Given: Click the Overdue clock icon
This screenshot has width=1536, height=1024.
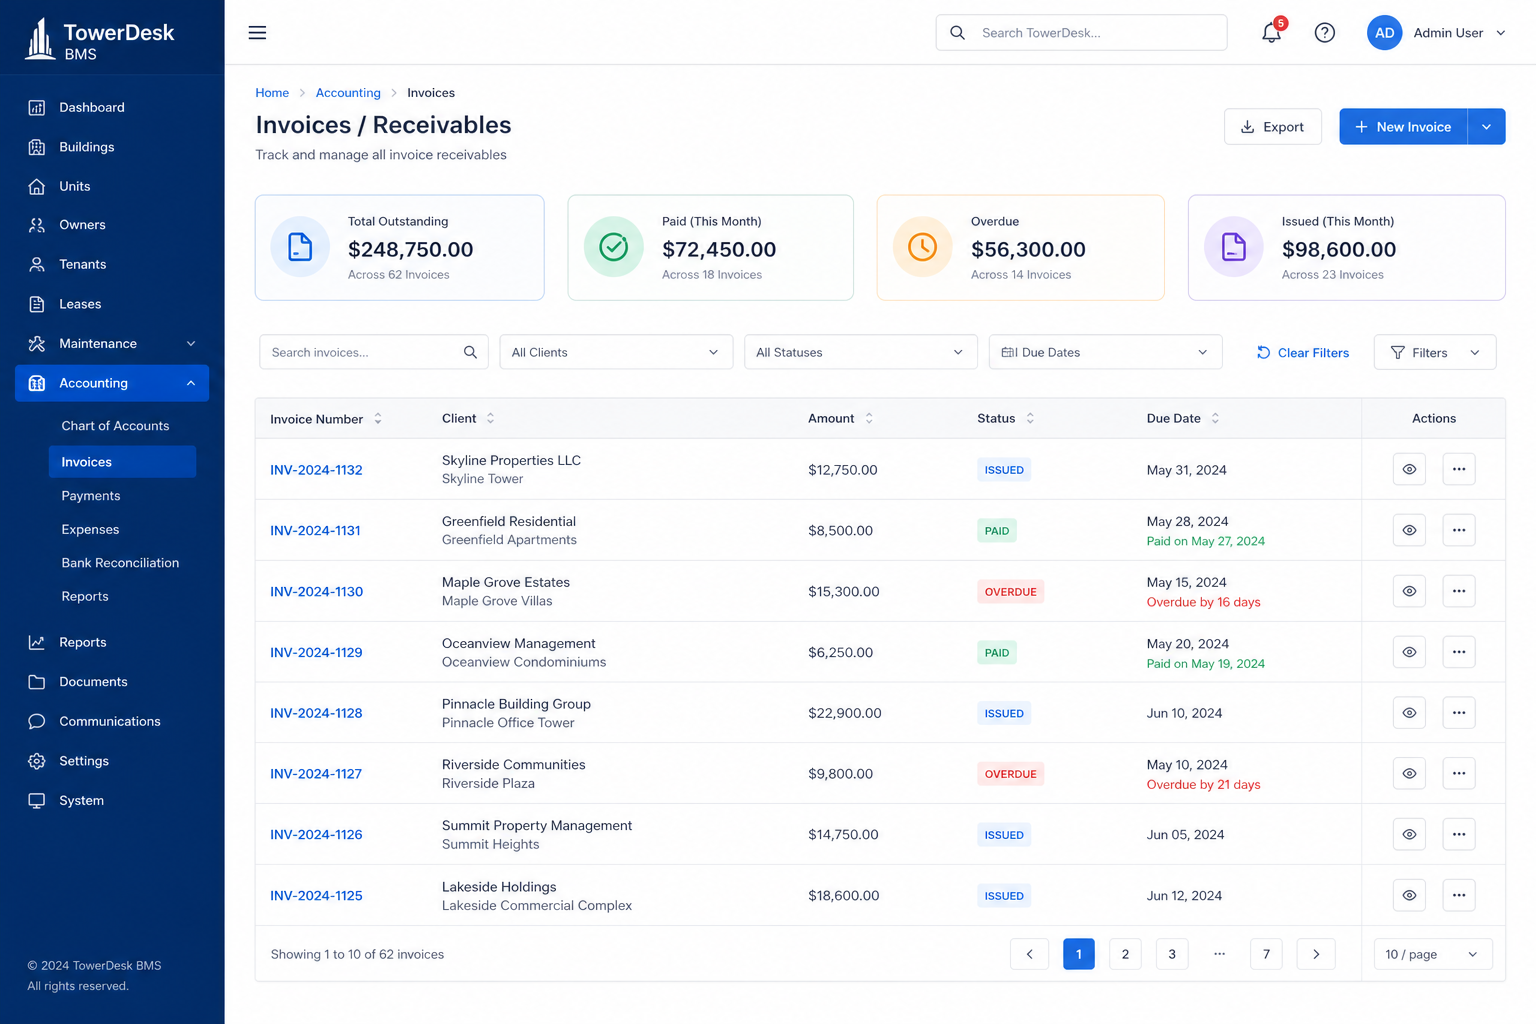Looking at the screenshot, I should tap(922, 246).
